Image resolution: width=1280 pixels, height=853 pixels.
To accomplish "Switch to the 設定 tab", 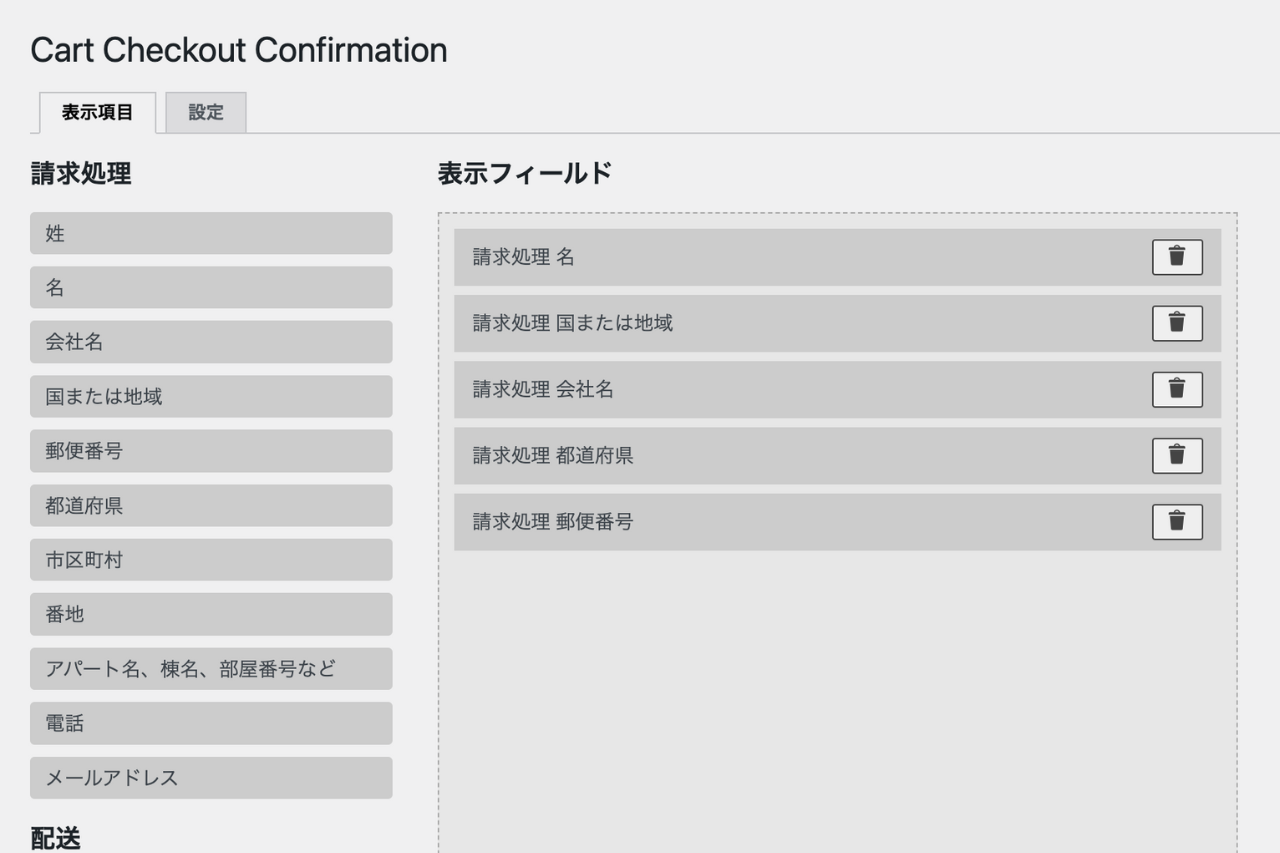I will (x=206, y=113).
